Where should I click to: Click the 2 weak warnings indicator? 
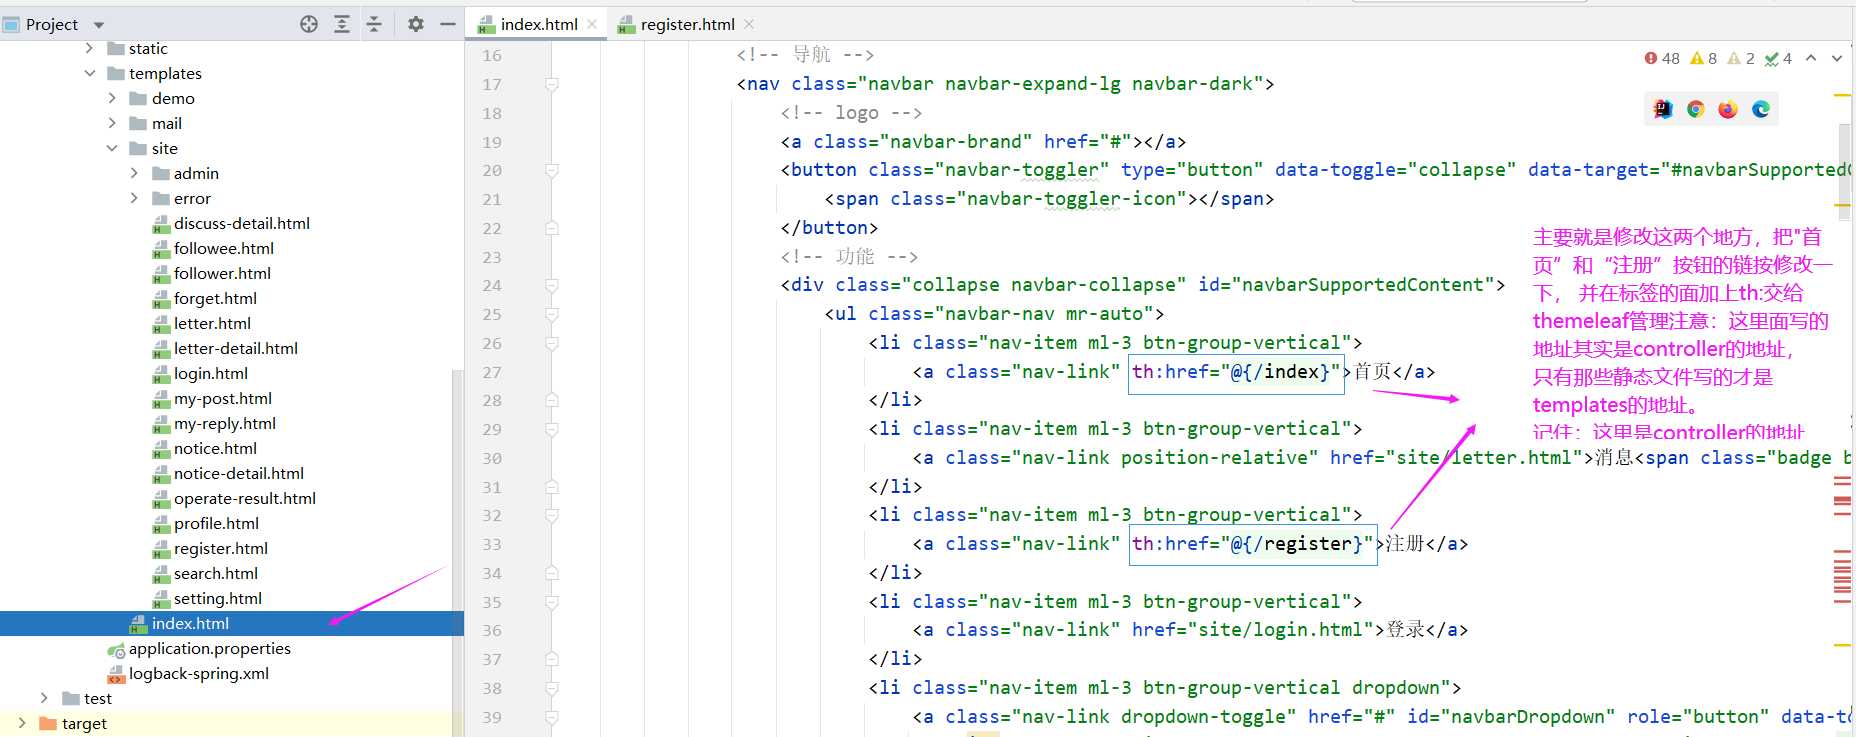[1741, 58]
